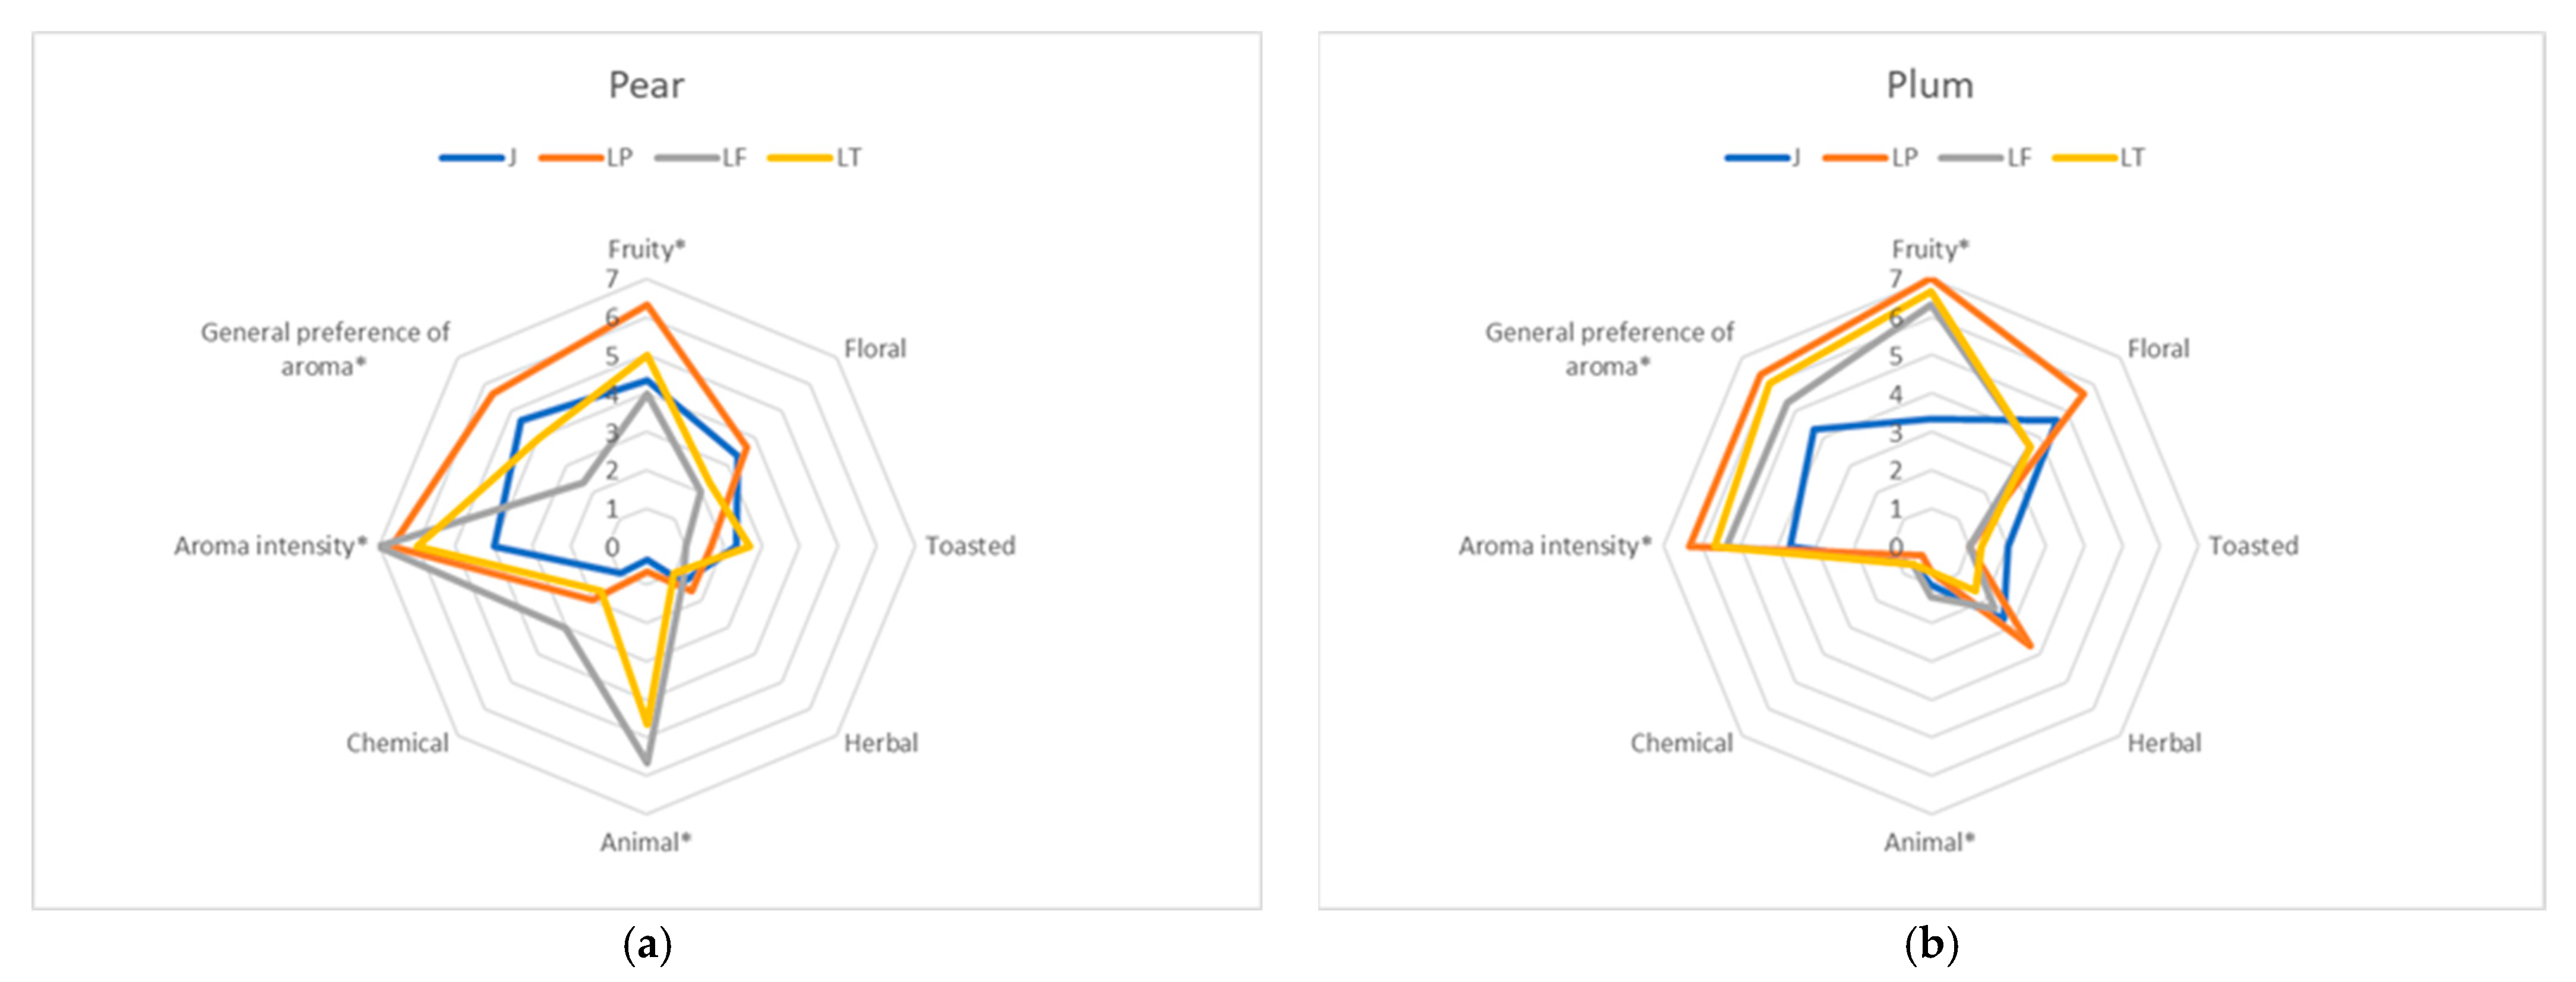This screenshot has width=2576, height=982.
Task: Click the (b) subfigure caption
Action: tap(1931, 944)
